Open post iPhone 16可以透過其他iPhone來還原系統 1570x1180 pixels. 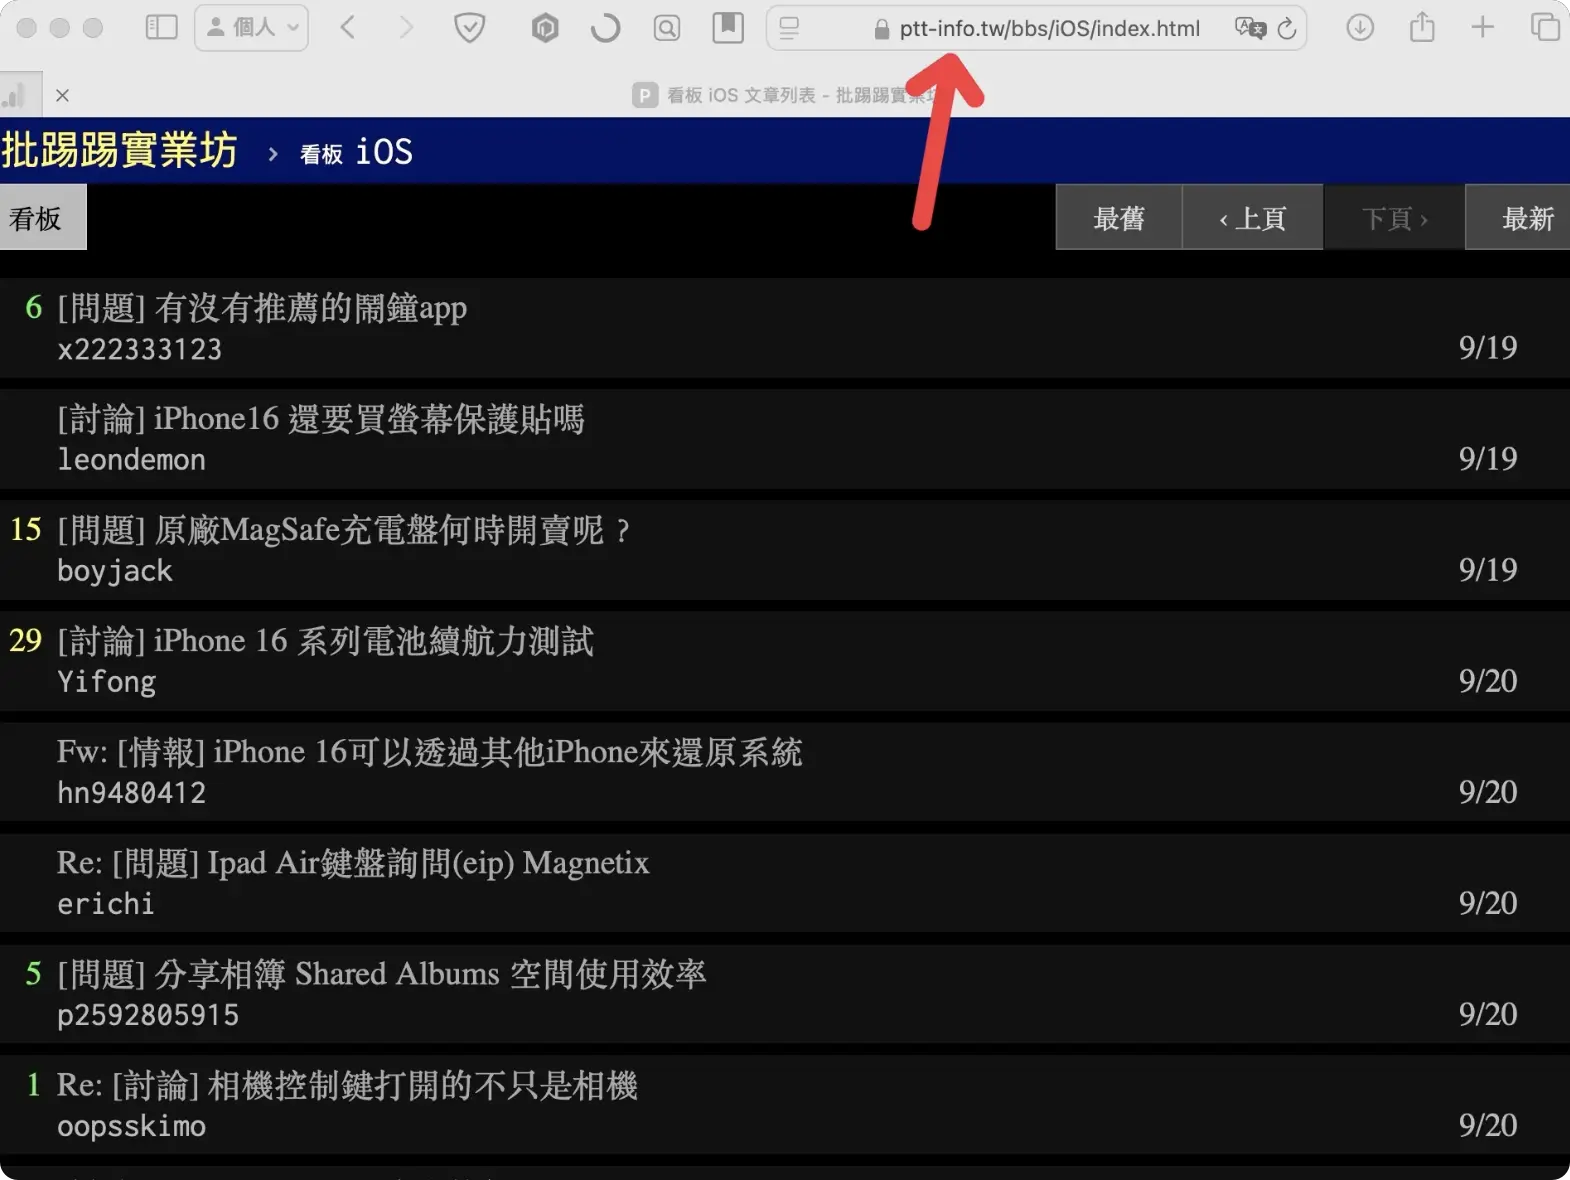coord(429,752)
